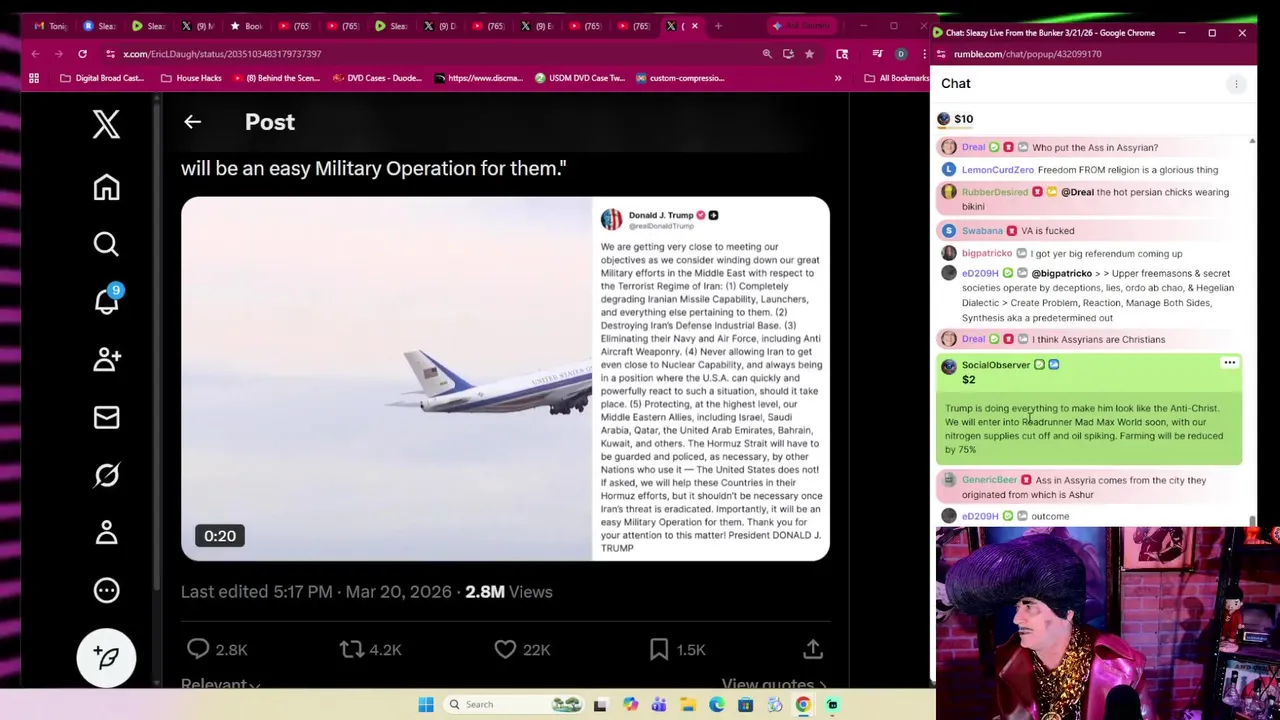The width and height of the screenshot is (1280, 720).
Task: Go back from the Post view
Action: tap(192, 122)
